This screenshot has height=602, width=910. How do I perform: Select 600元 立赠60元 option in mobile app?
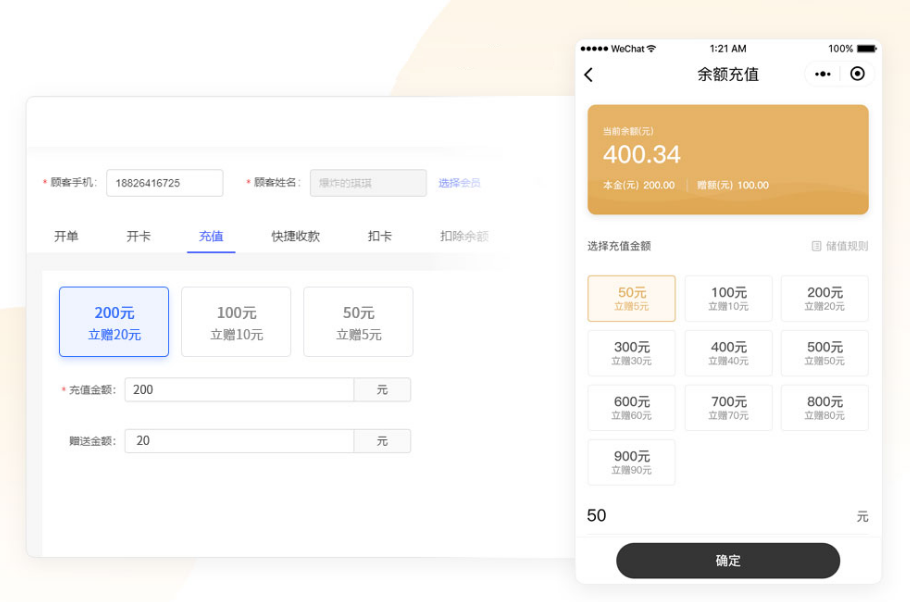click(x=631, y=408)
